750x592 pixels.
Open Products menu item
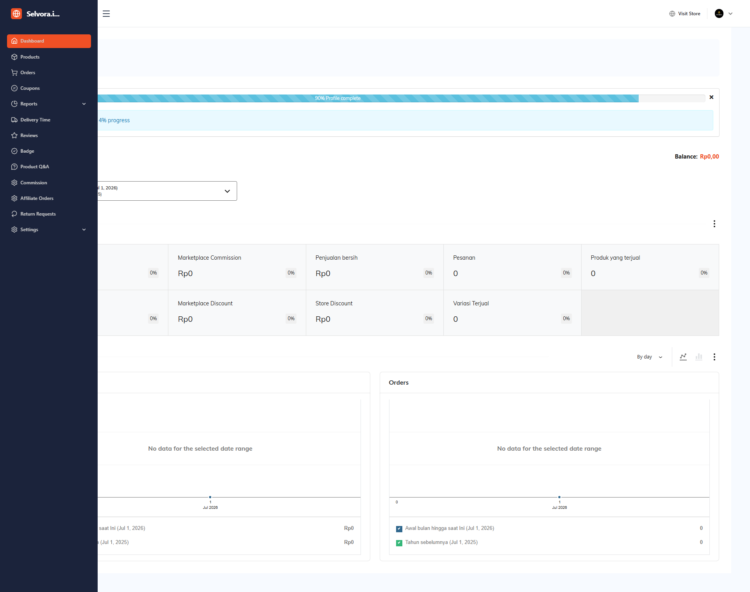point(49,57)
